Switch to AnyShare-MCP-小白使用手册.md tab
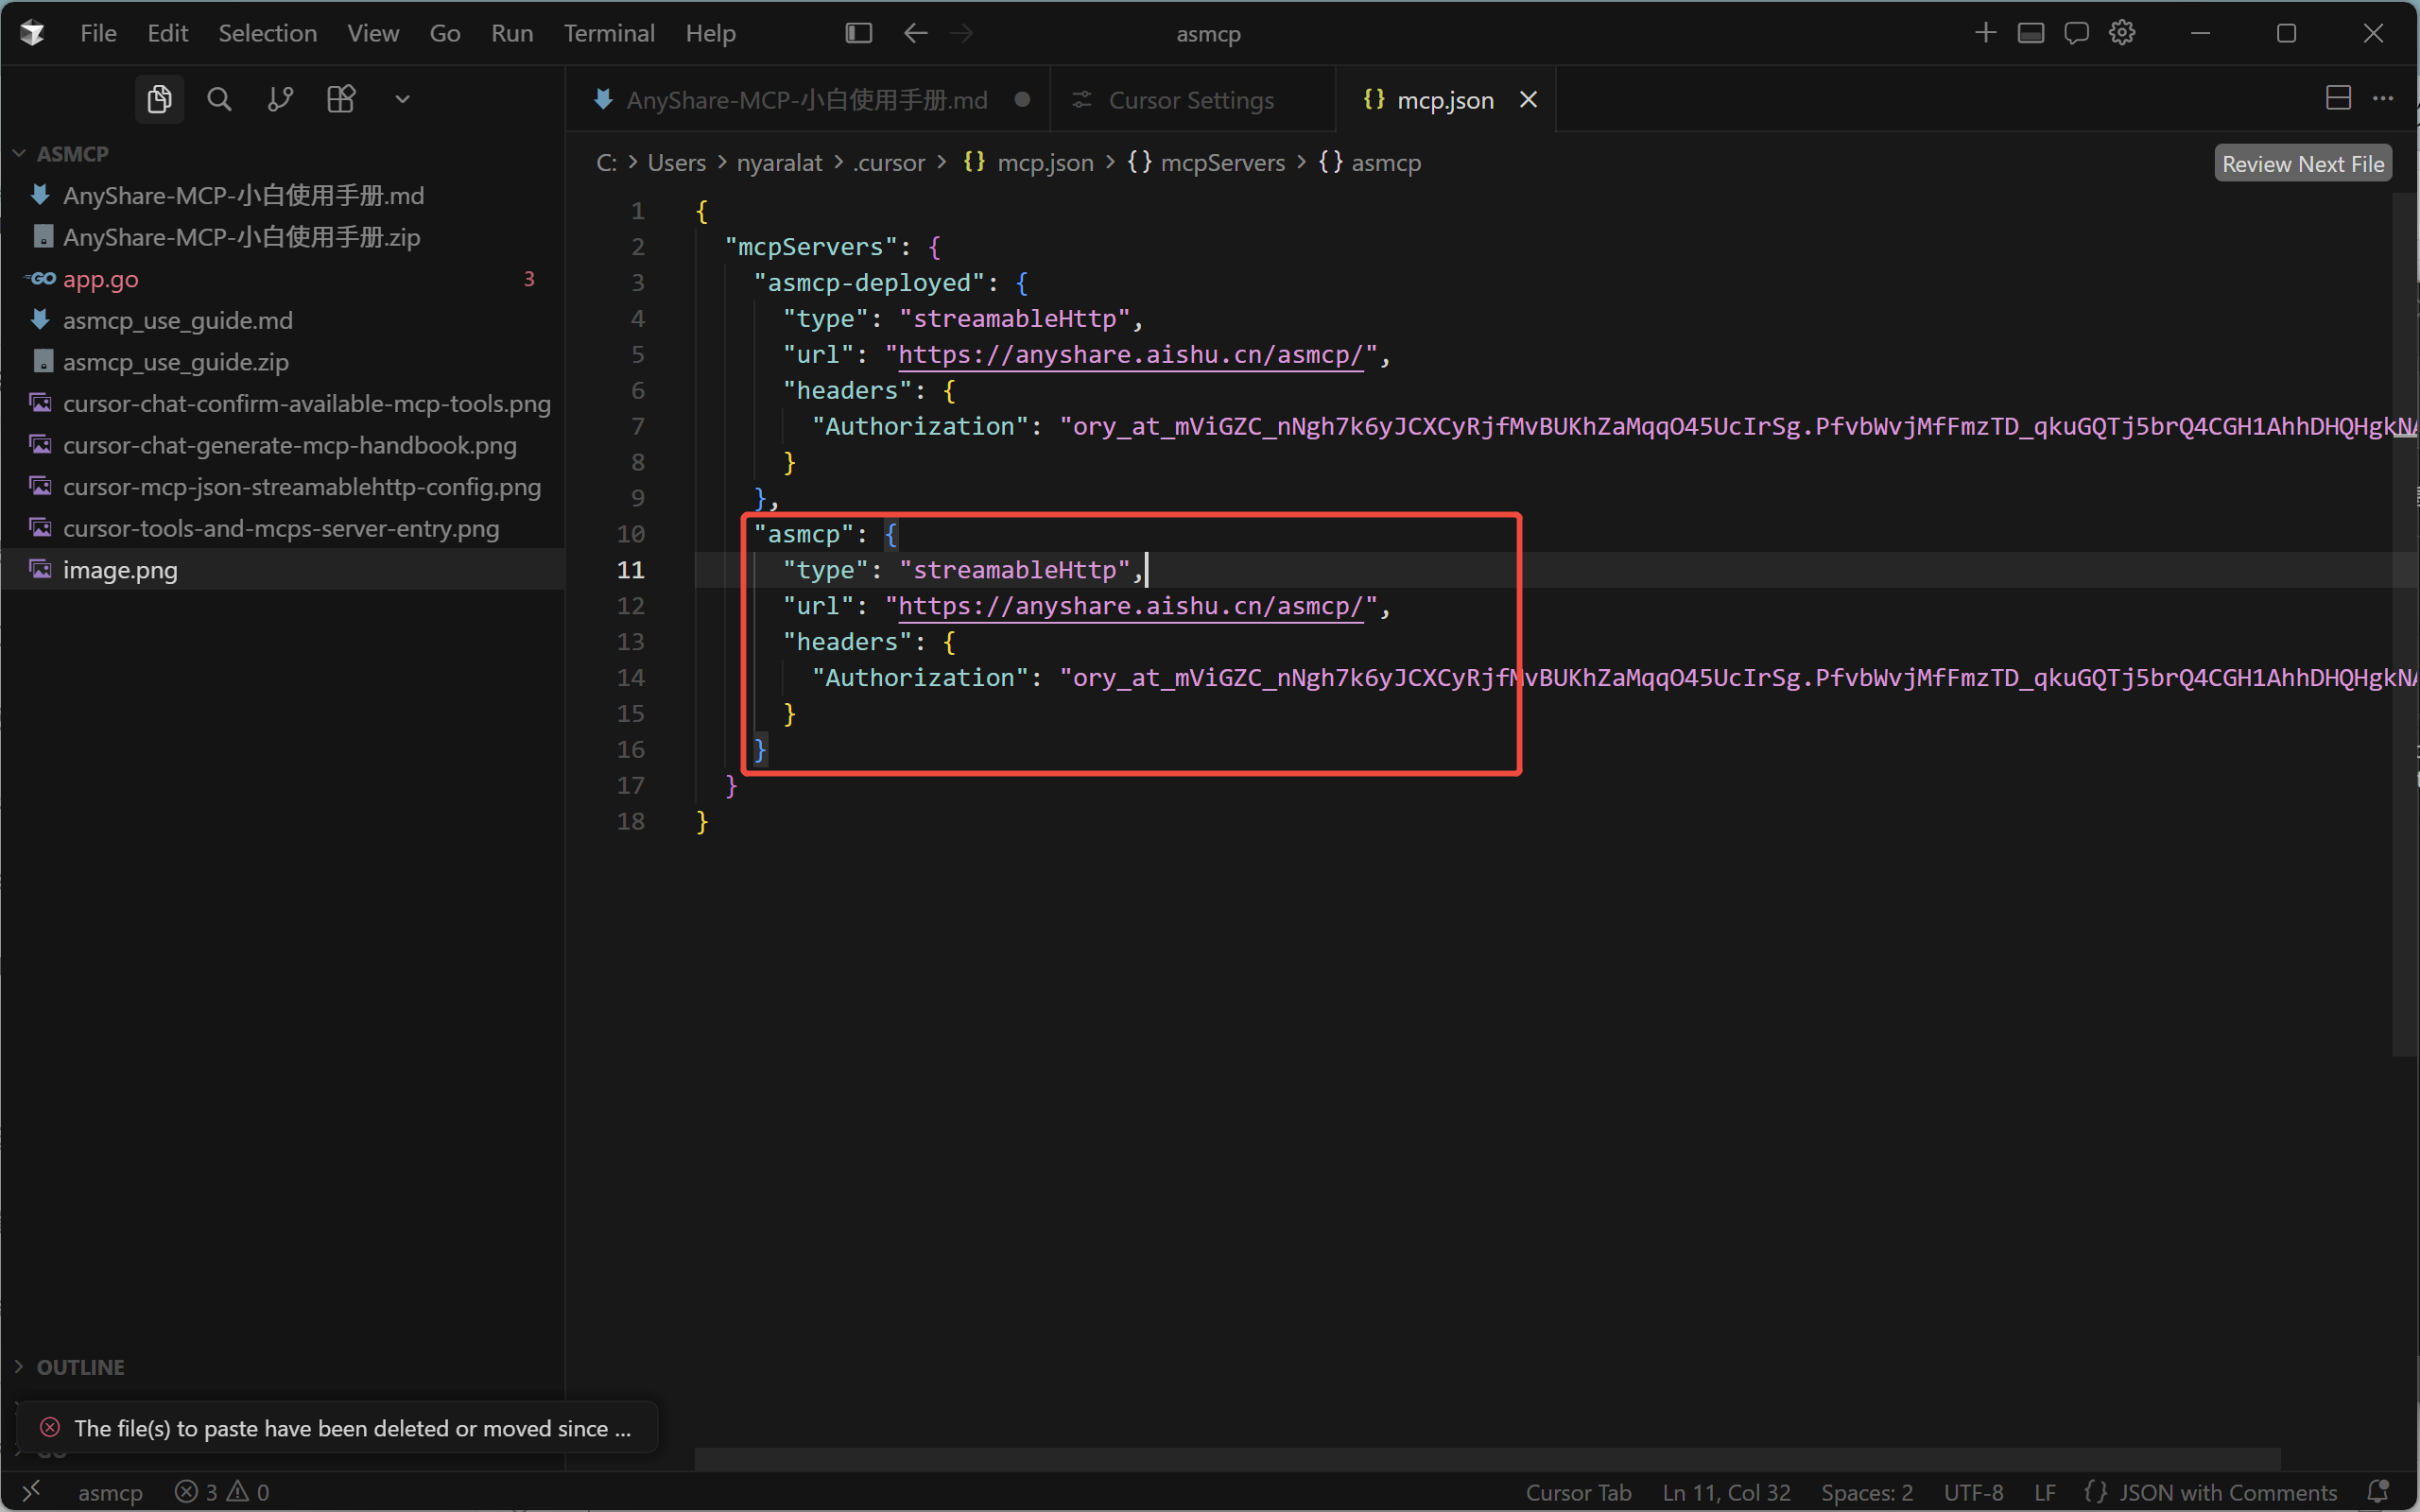 (808, 100)
